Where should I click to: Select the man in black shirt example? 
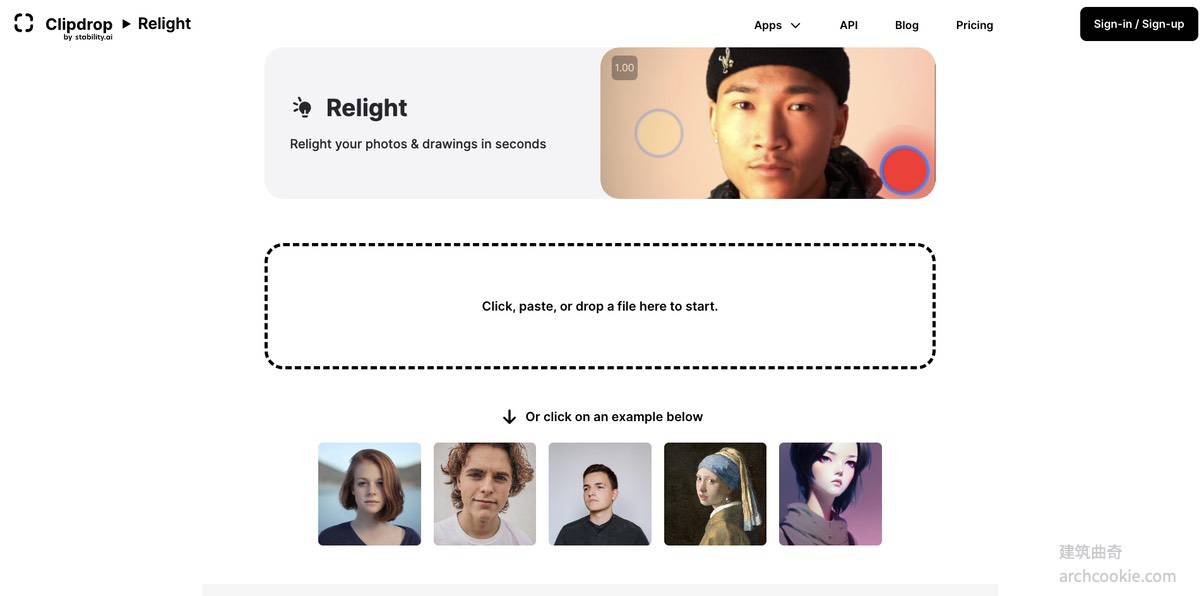coord(600,494)
